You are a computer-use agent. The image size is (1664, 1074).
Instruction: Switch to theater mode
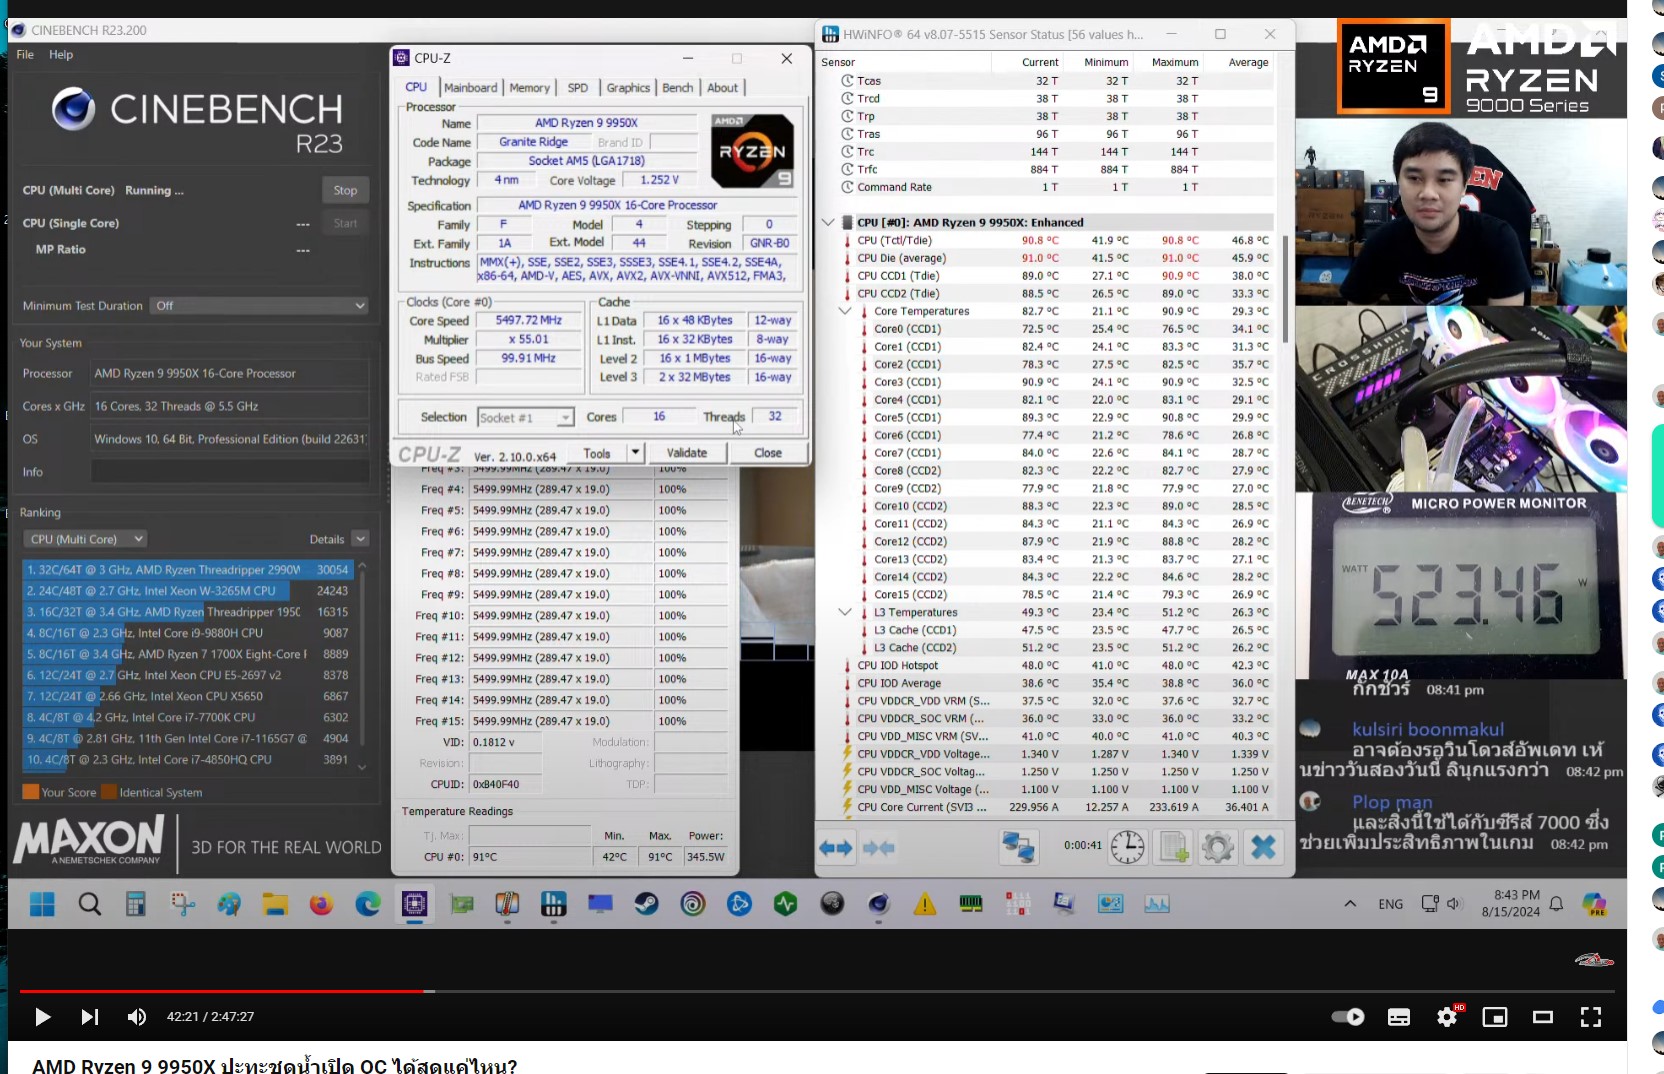(1543, 1017)
